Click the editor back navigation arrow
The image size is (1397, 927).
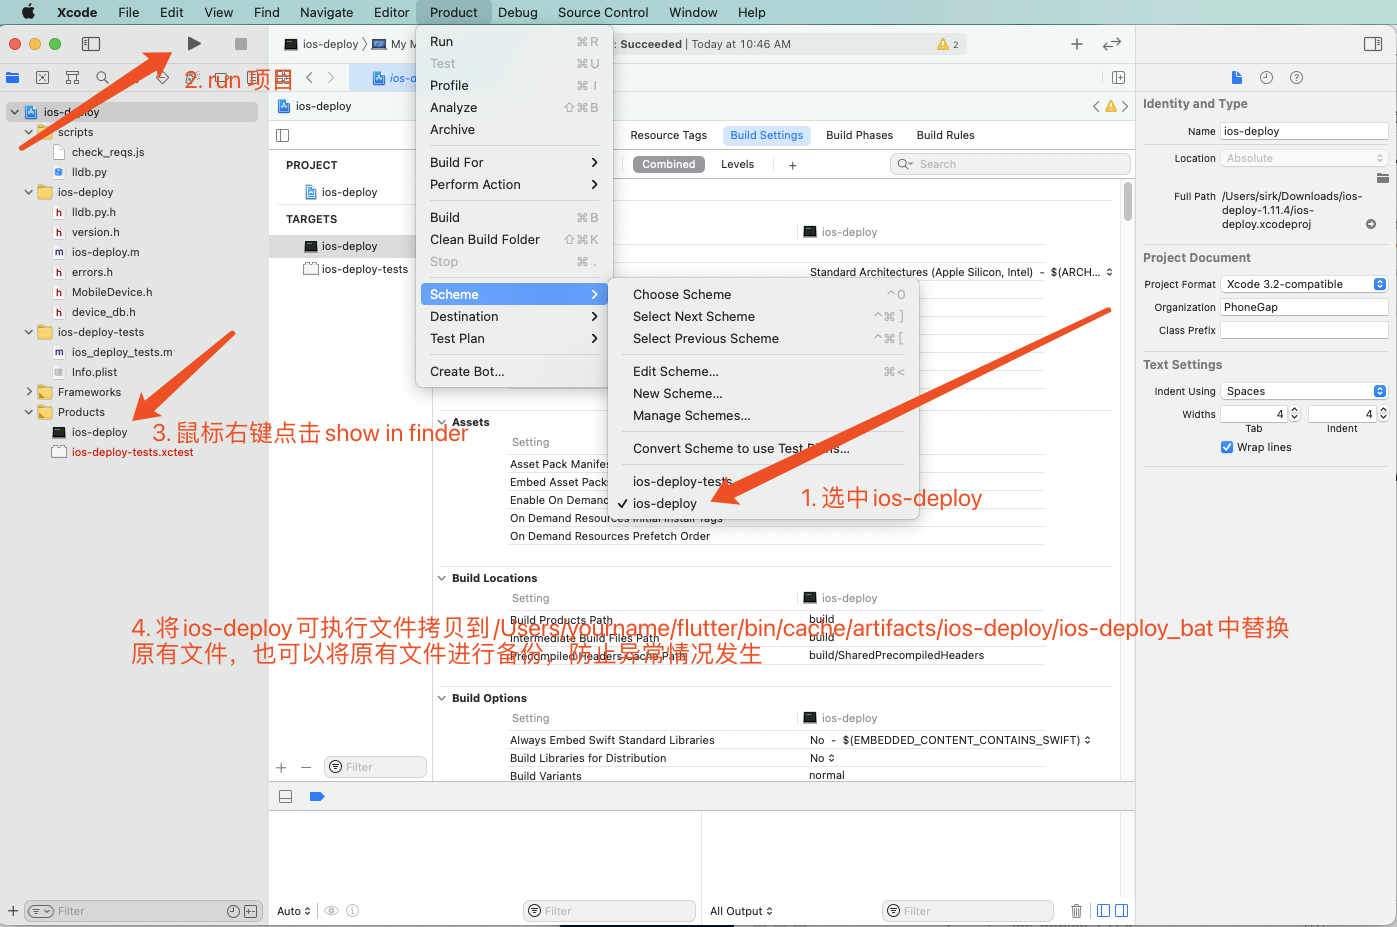[310, 77]
